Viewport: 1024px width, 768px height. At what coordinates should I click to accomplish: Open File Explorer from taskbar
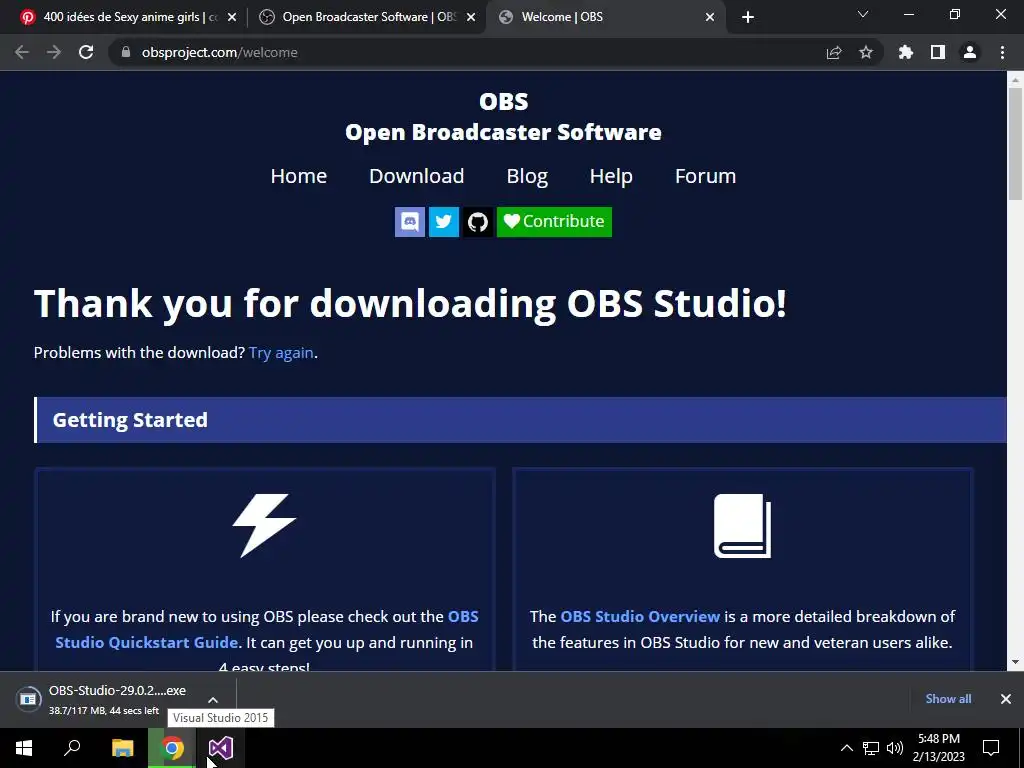tap(122, 748)
